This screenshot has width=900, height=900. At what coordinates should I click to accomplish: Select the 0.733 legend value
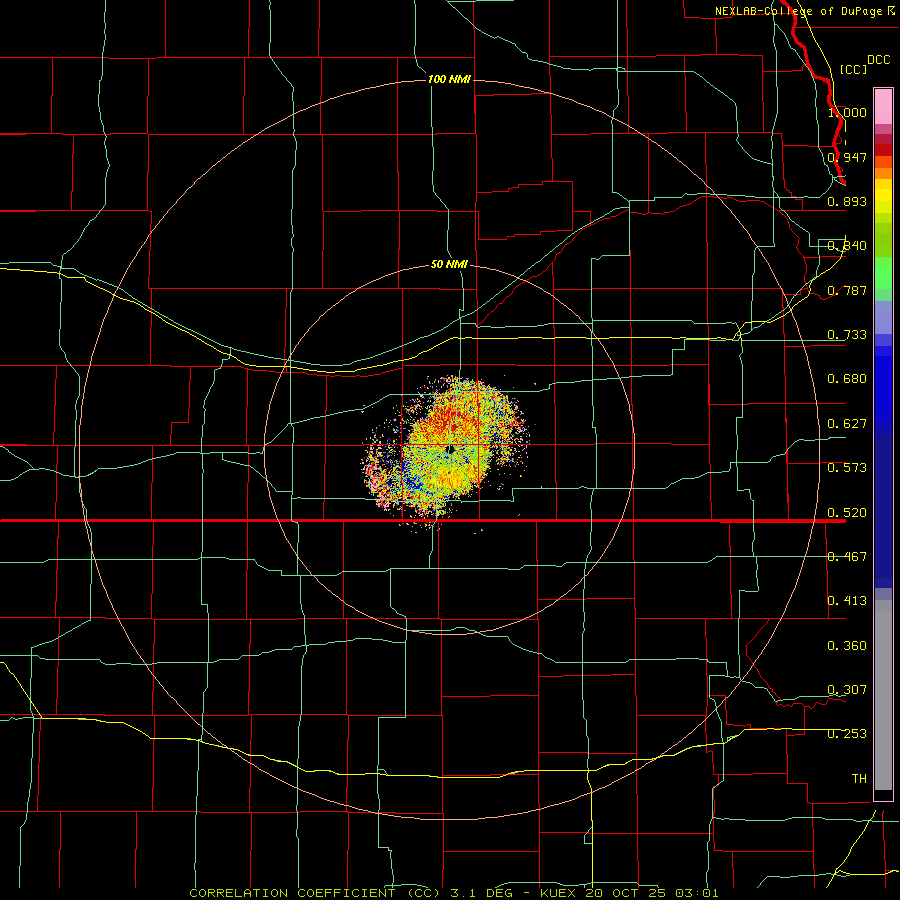tap(847, 335)
